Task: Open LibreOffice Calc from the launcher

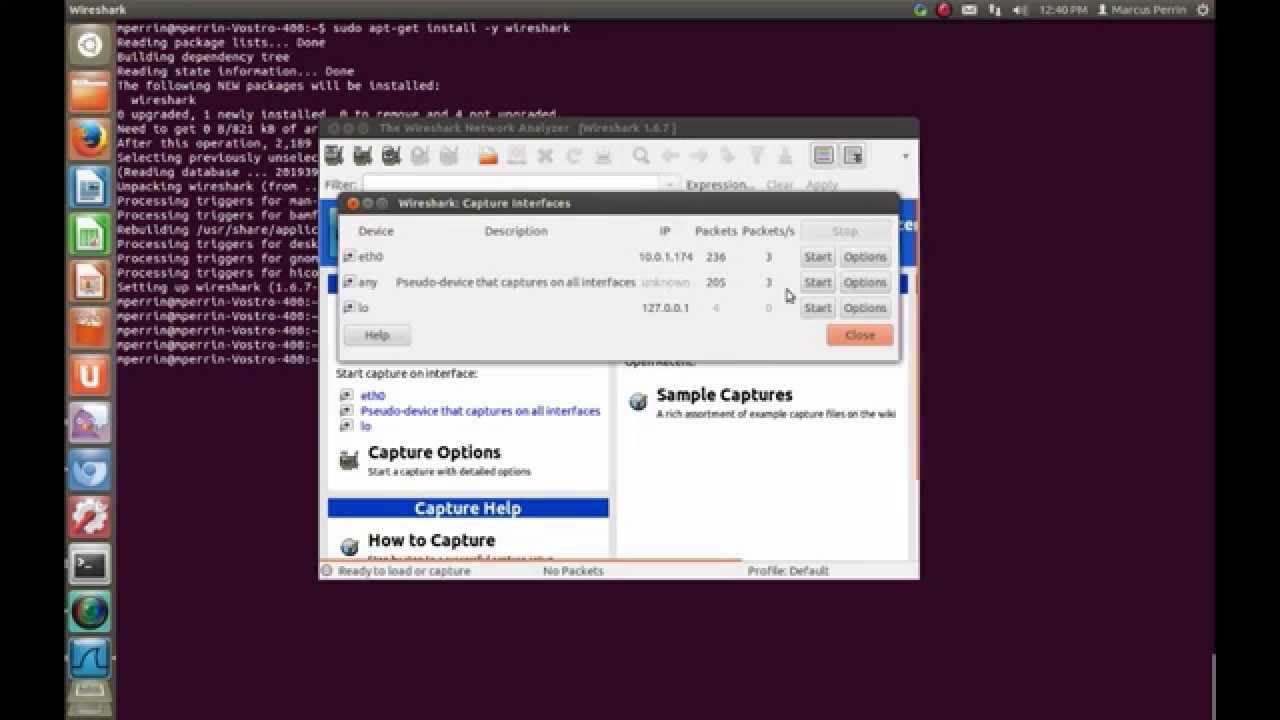Action: 90,235
